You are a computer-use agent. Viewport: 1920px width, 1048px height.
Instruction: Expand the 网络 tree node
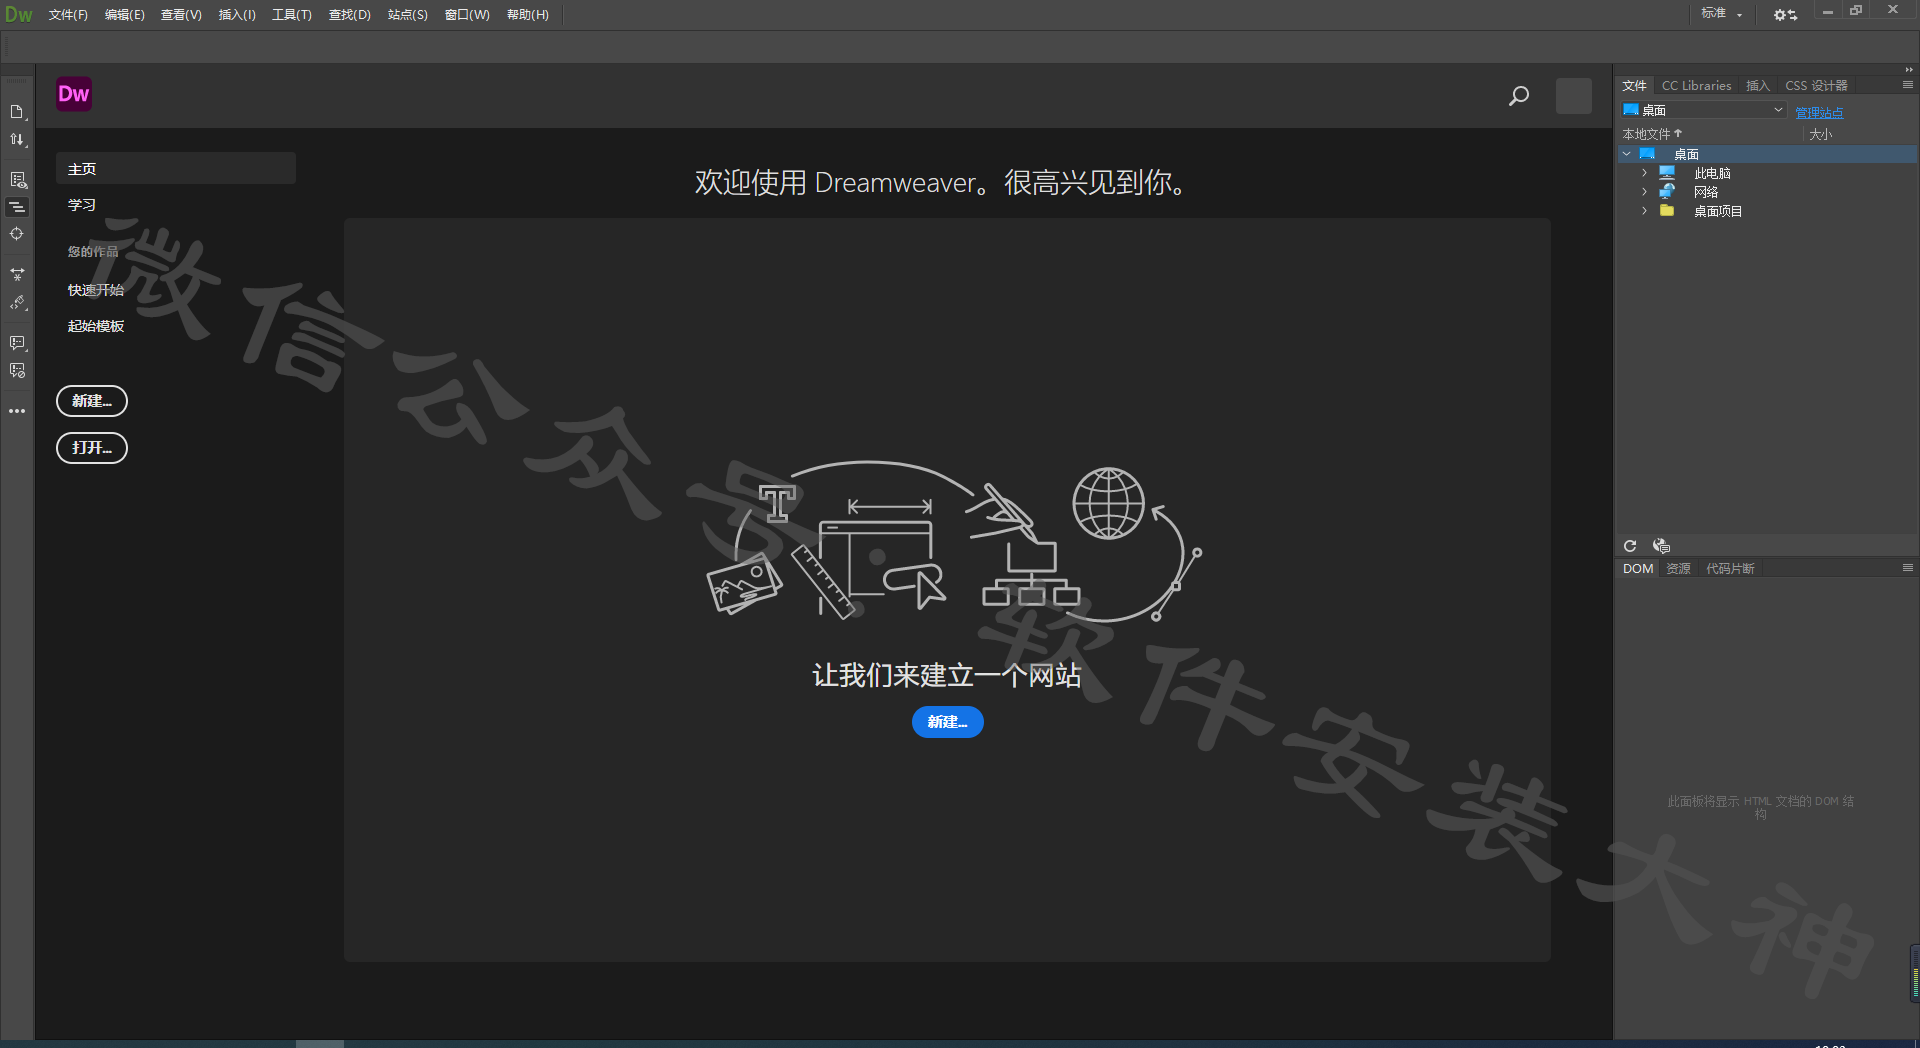1644,192
